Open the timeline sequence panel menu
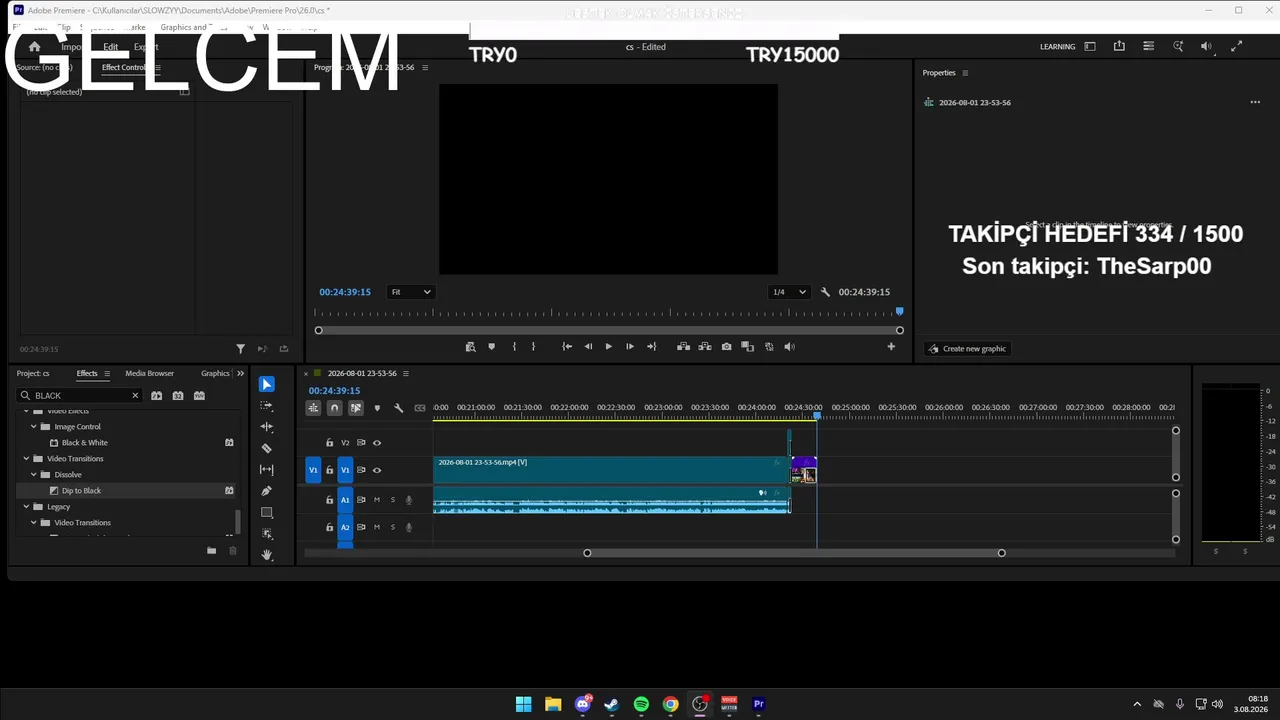Image resolution: width=1280 pixels, height=720 pixels. [x=405, y=374]
